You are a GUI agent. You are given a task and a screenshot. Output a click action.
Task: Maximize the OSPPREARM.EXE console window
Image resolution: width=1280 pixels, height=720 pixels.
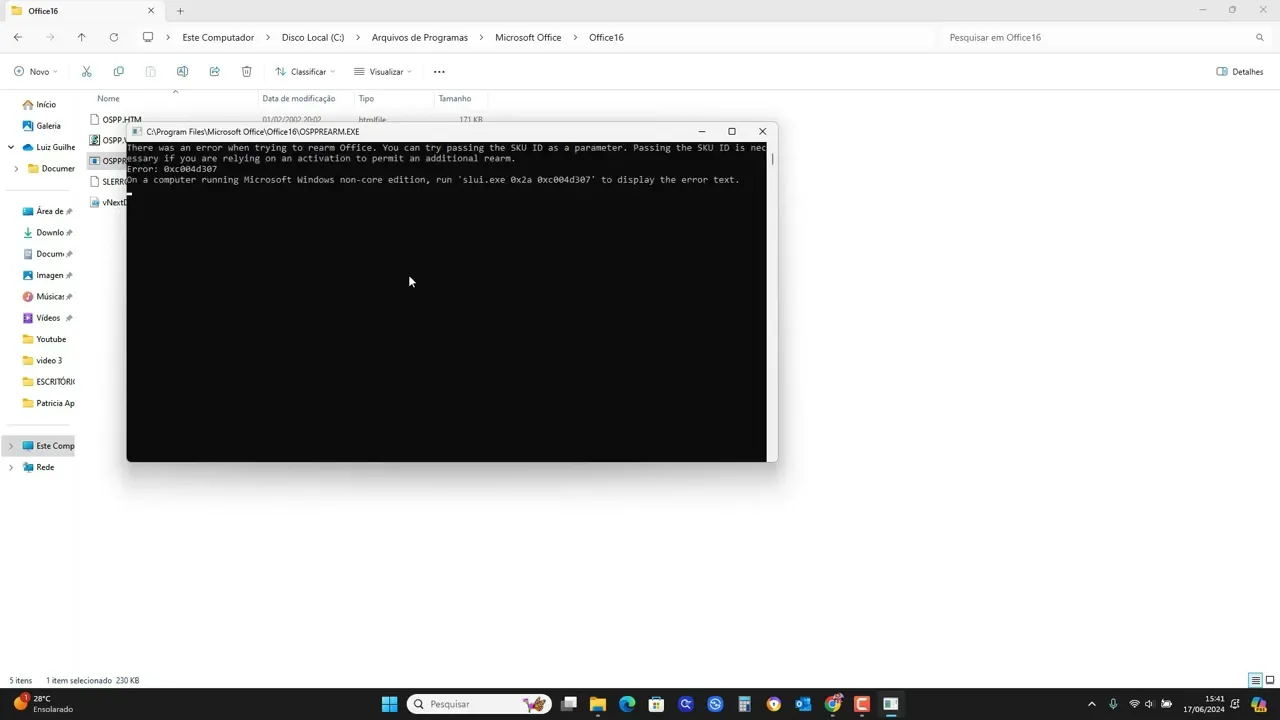[732, 131]
